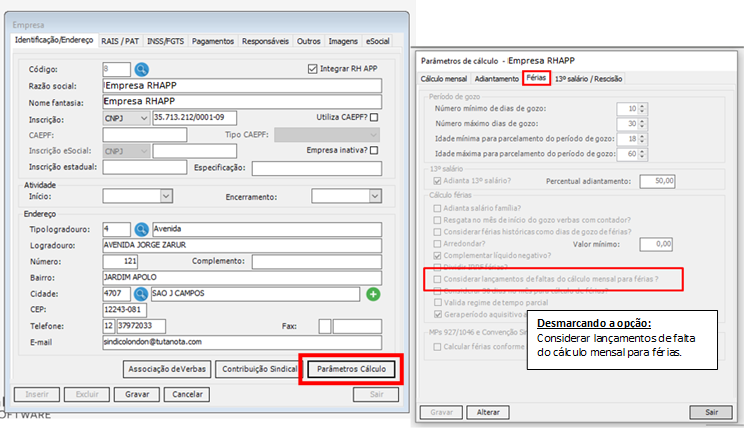Open the Adiantamento tab
Image resolution: width=744 pixels, height=428 pixels.
click(x=497, y=79)
